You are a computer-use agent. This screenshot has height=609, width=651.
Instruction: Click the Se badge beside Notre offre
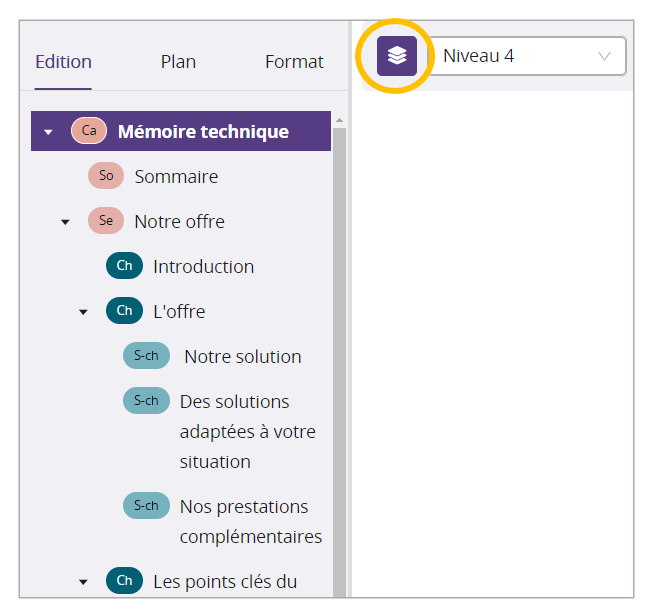106,221
